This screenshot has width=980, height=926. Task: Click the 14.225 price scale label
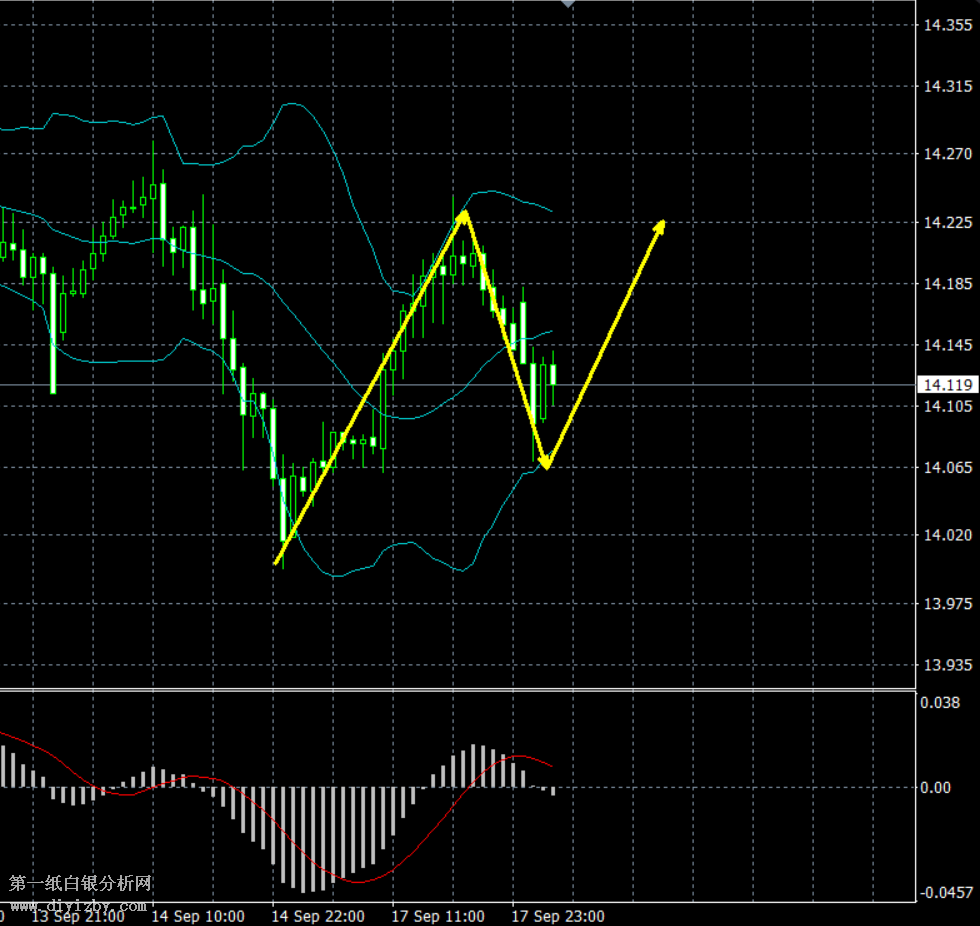click(945, 223)
